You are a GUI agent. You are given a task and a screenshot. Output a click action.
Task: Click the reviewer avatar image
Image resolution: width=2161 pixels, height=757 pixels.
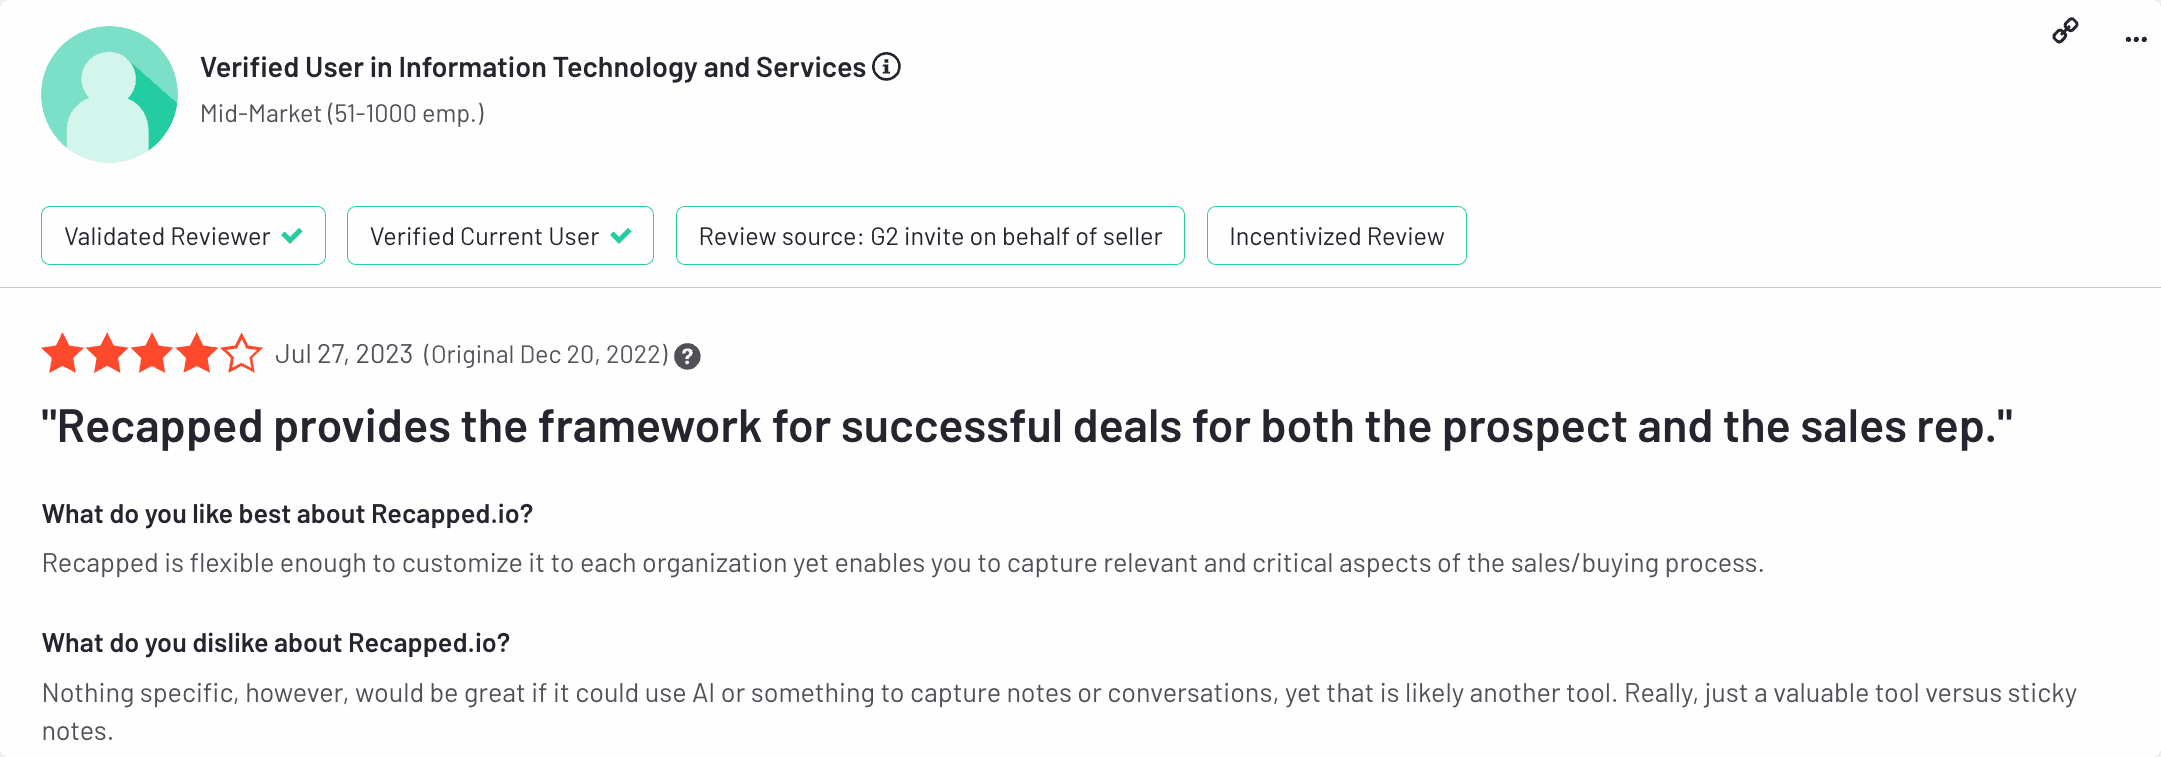point(109,94)
